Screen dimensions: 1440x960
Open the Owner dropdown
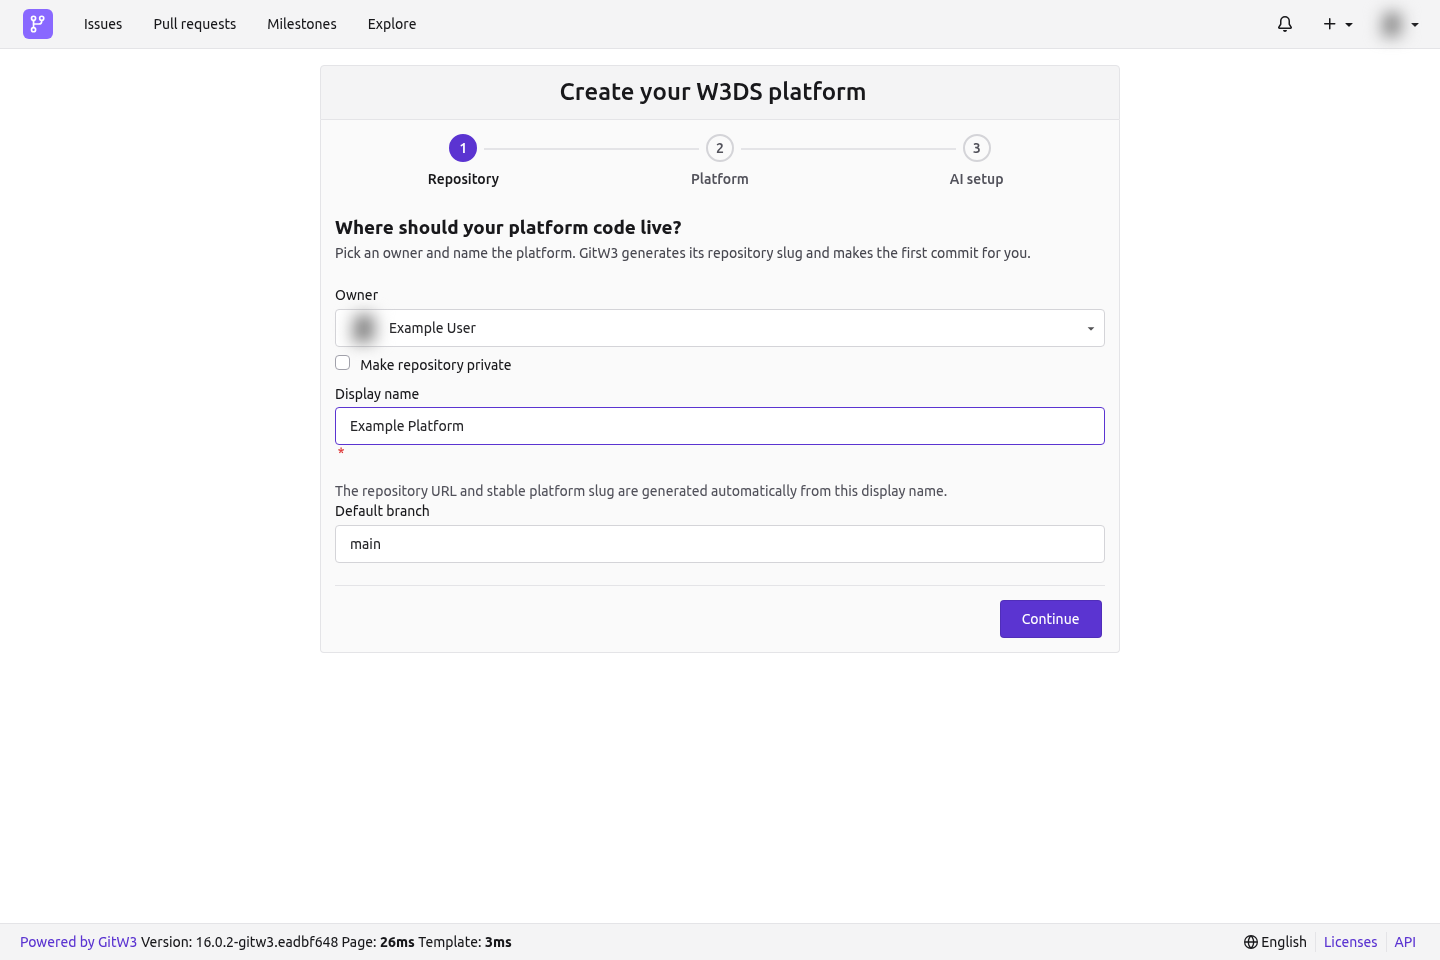pos(720,328)
